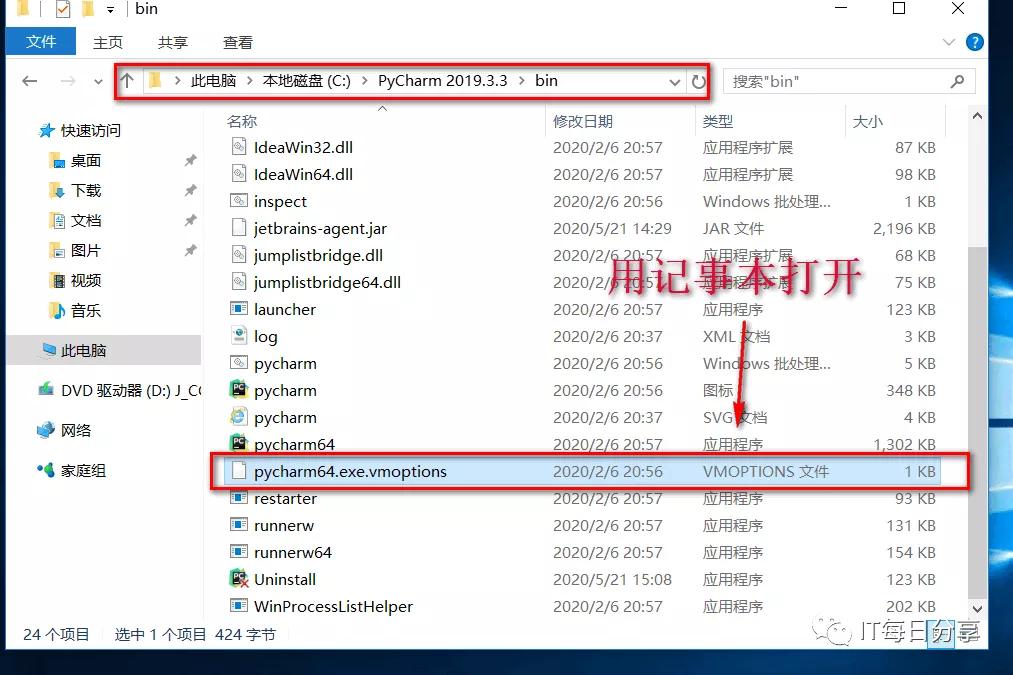Click the pycharm icon-type file (348 KB)

pos(239,389)
